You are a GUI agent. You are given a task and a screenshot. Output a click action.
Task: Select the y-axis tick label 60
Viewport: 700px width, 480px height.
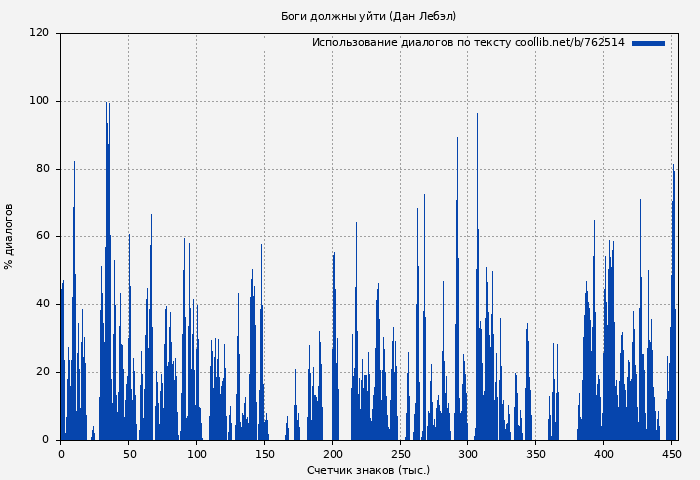(x=42, y=237)
